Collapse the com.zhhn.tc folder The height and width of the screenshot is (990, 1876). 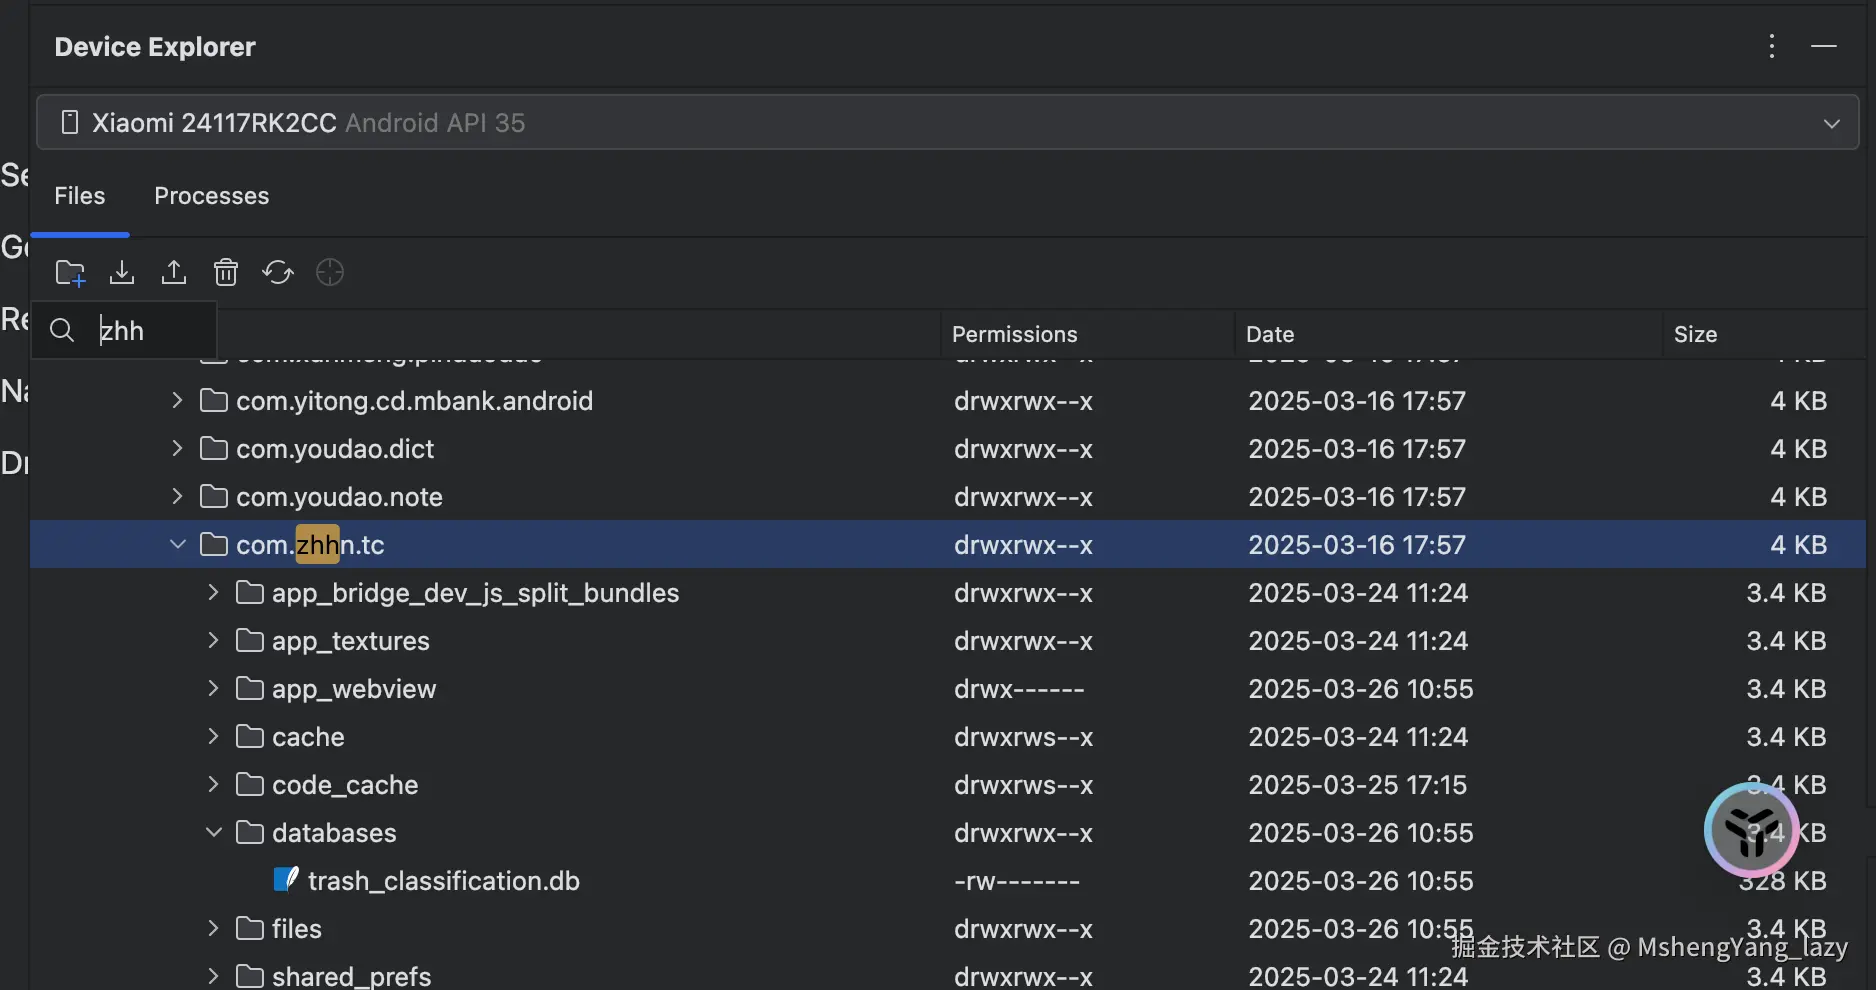click(x=177, y=544)
